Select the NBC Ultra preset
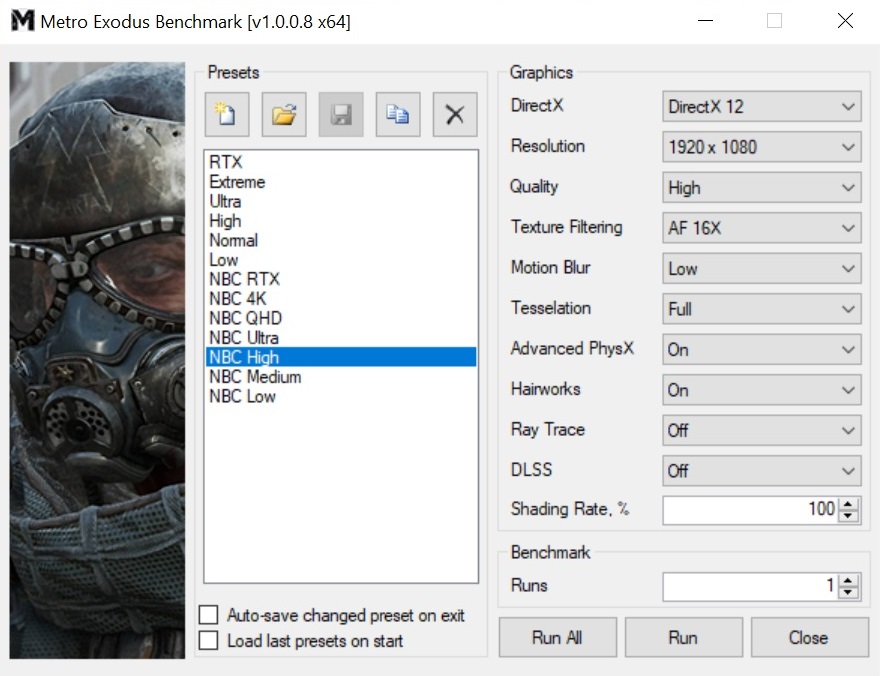Image resolution: width=880 pixels, height=676 pixels. 341,338
